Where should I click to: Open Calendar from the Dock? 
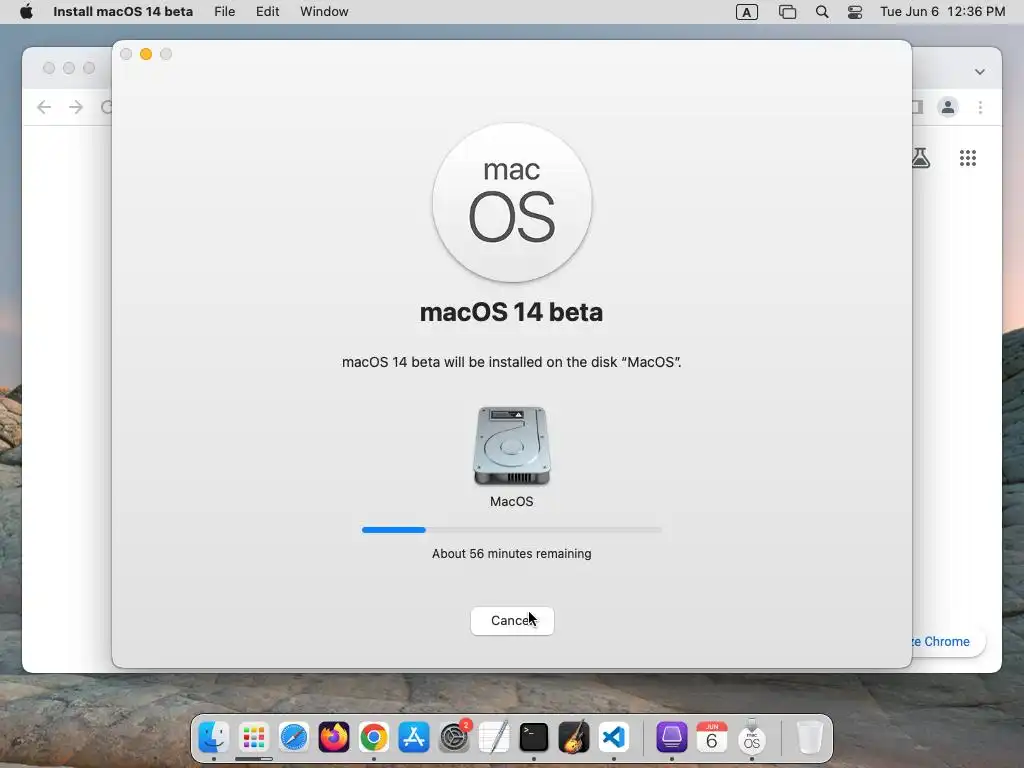(x=712, y=737)
